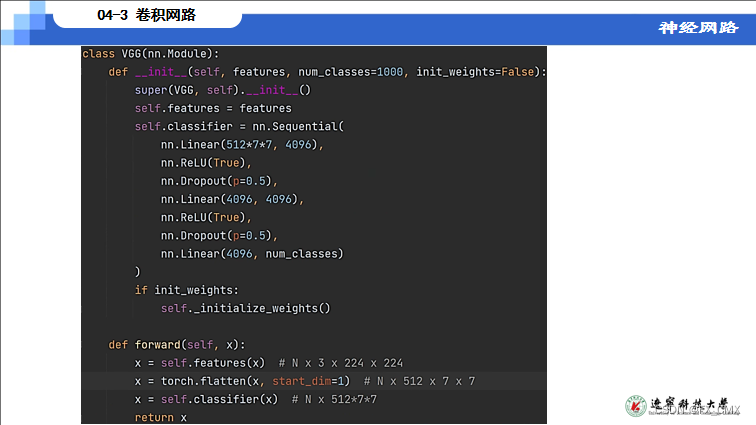
Task: Click the 'nn.Linear(4096, num_classes)' line
Action: 252,254
